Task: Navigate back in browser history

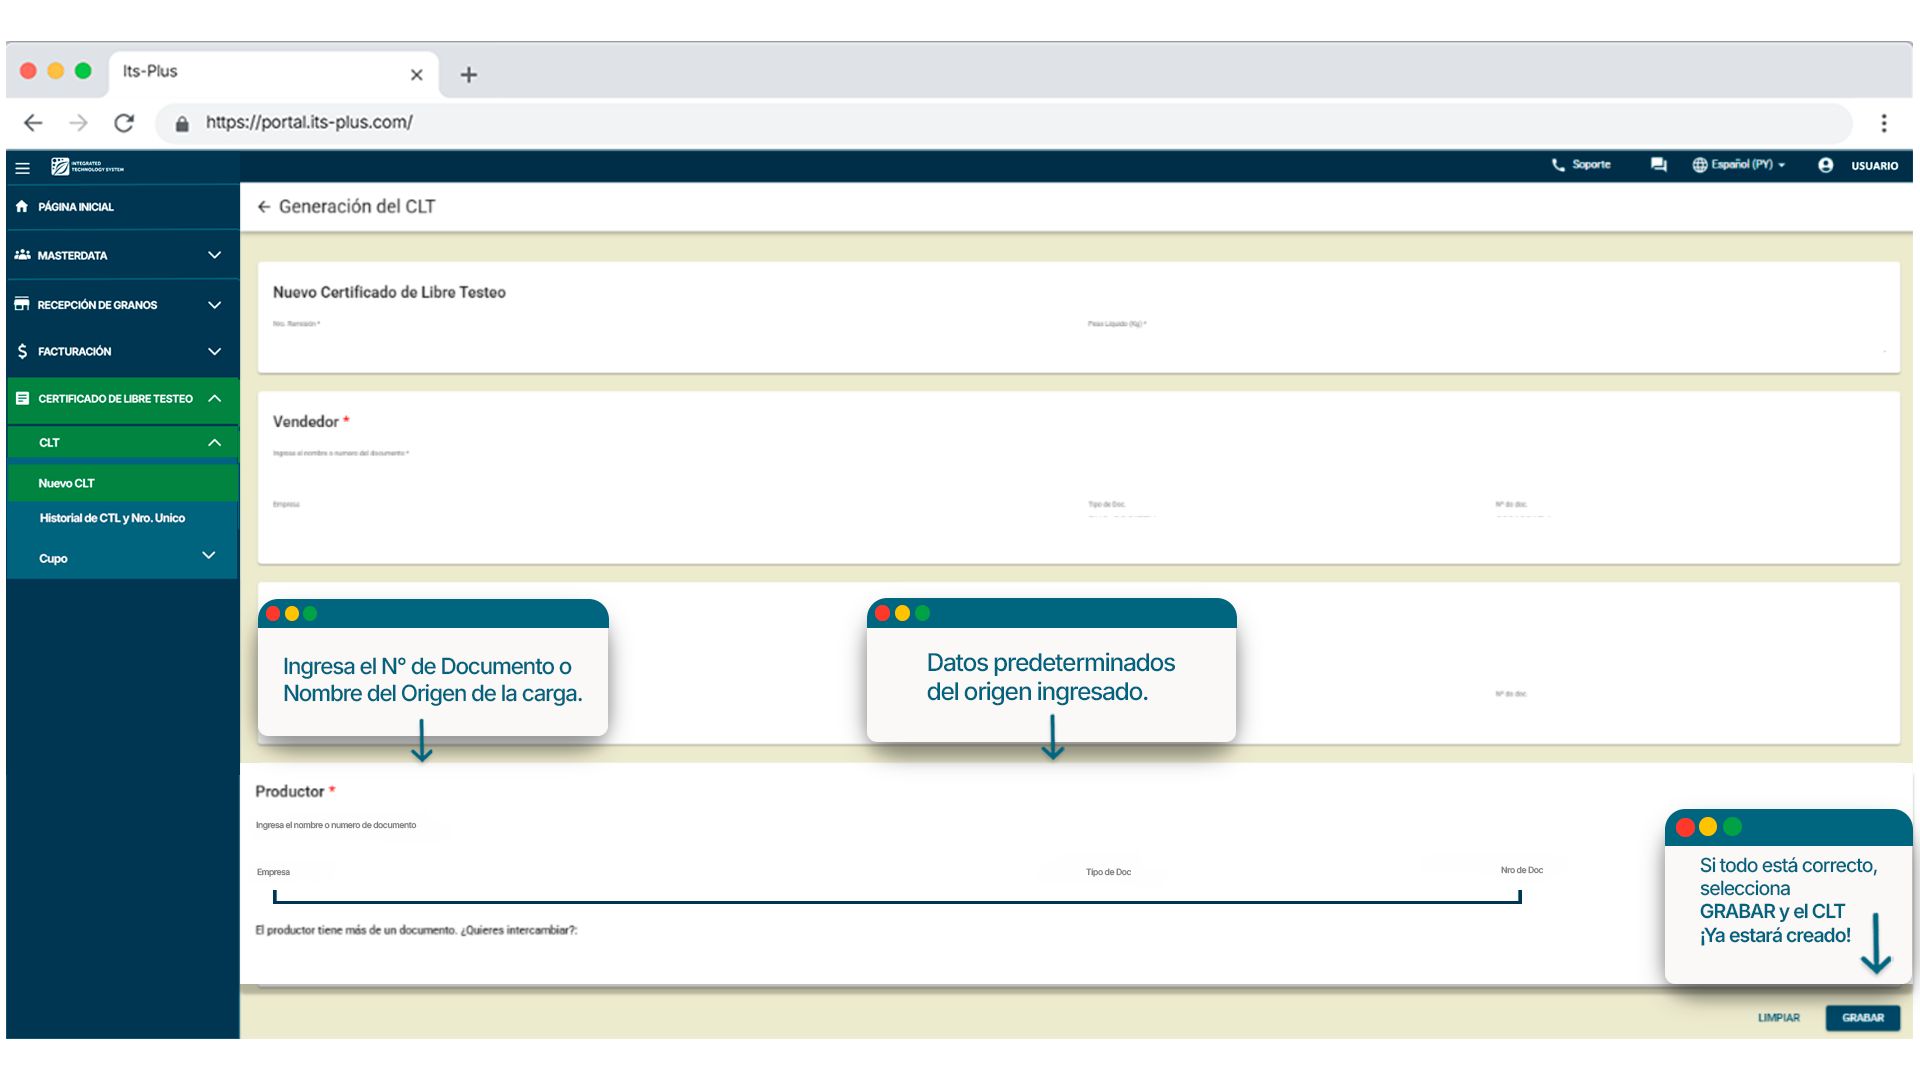Action: (x=33, y=123)
